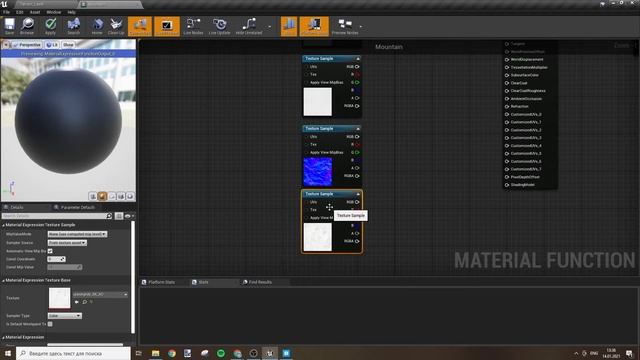Use selected asset arrow under Texture

pyautogui.click(x=76, y=302)
